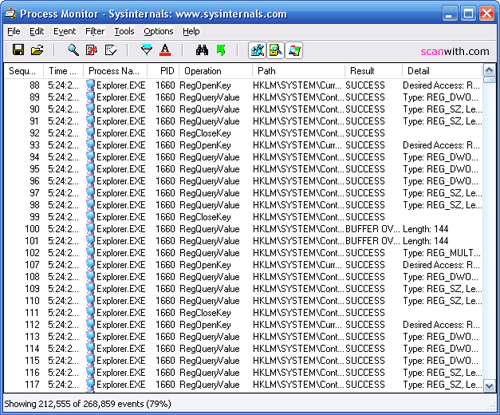Minimize the Process Monitor window
This screenshot has width=500, height=415.
tap(450, 14)
